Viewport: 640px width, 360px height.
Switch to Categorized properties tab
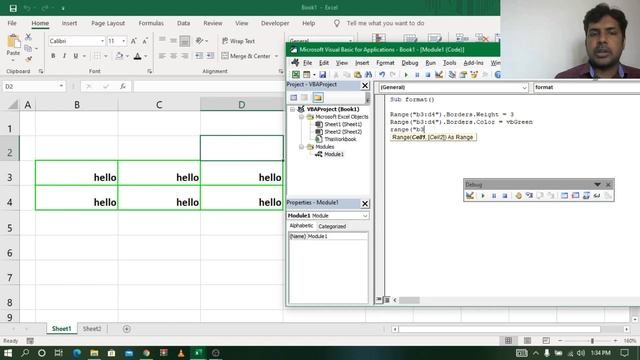[332, 226]
